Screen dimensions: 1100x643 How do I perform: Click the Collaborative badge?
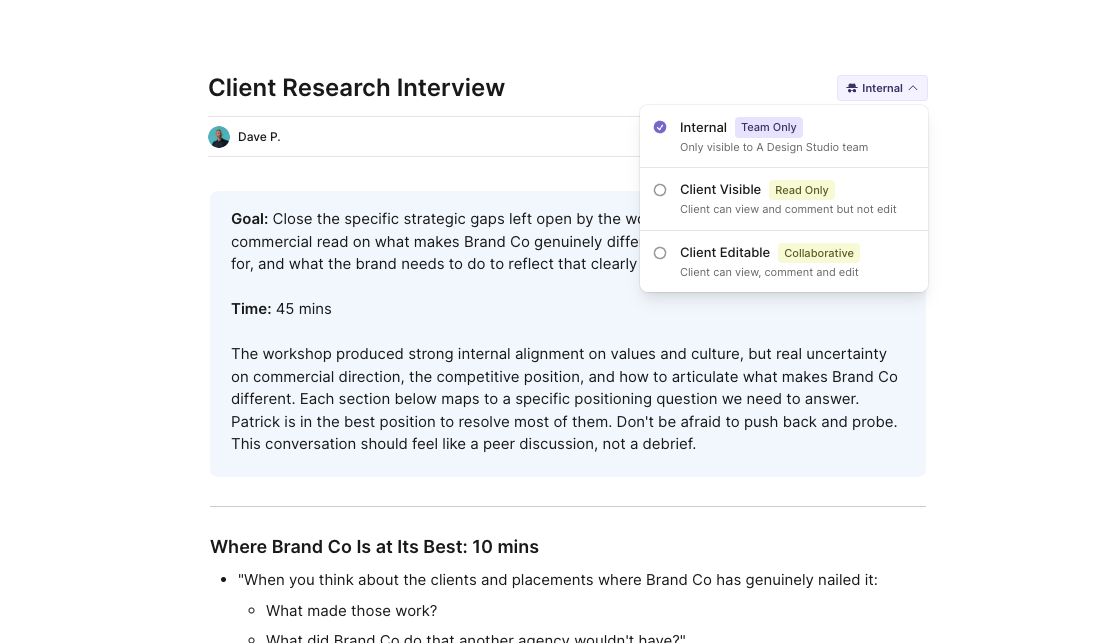point(818,253)
